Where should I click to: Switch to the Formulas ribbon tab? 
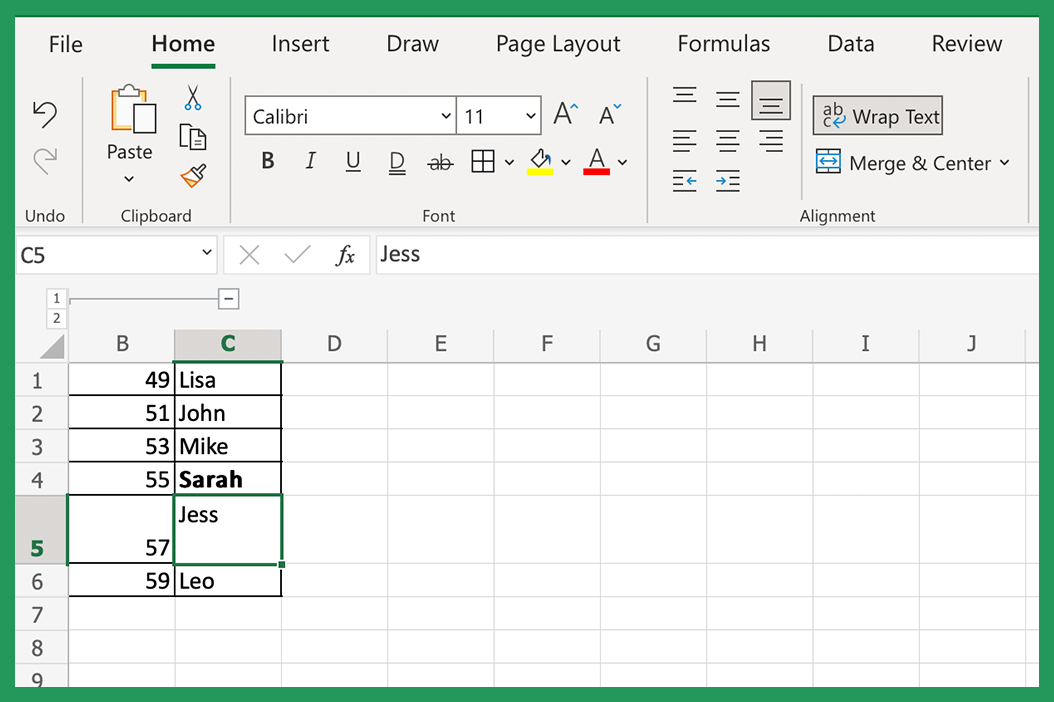(x=723, y=43)
